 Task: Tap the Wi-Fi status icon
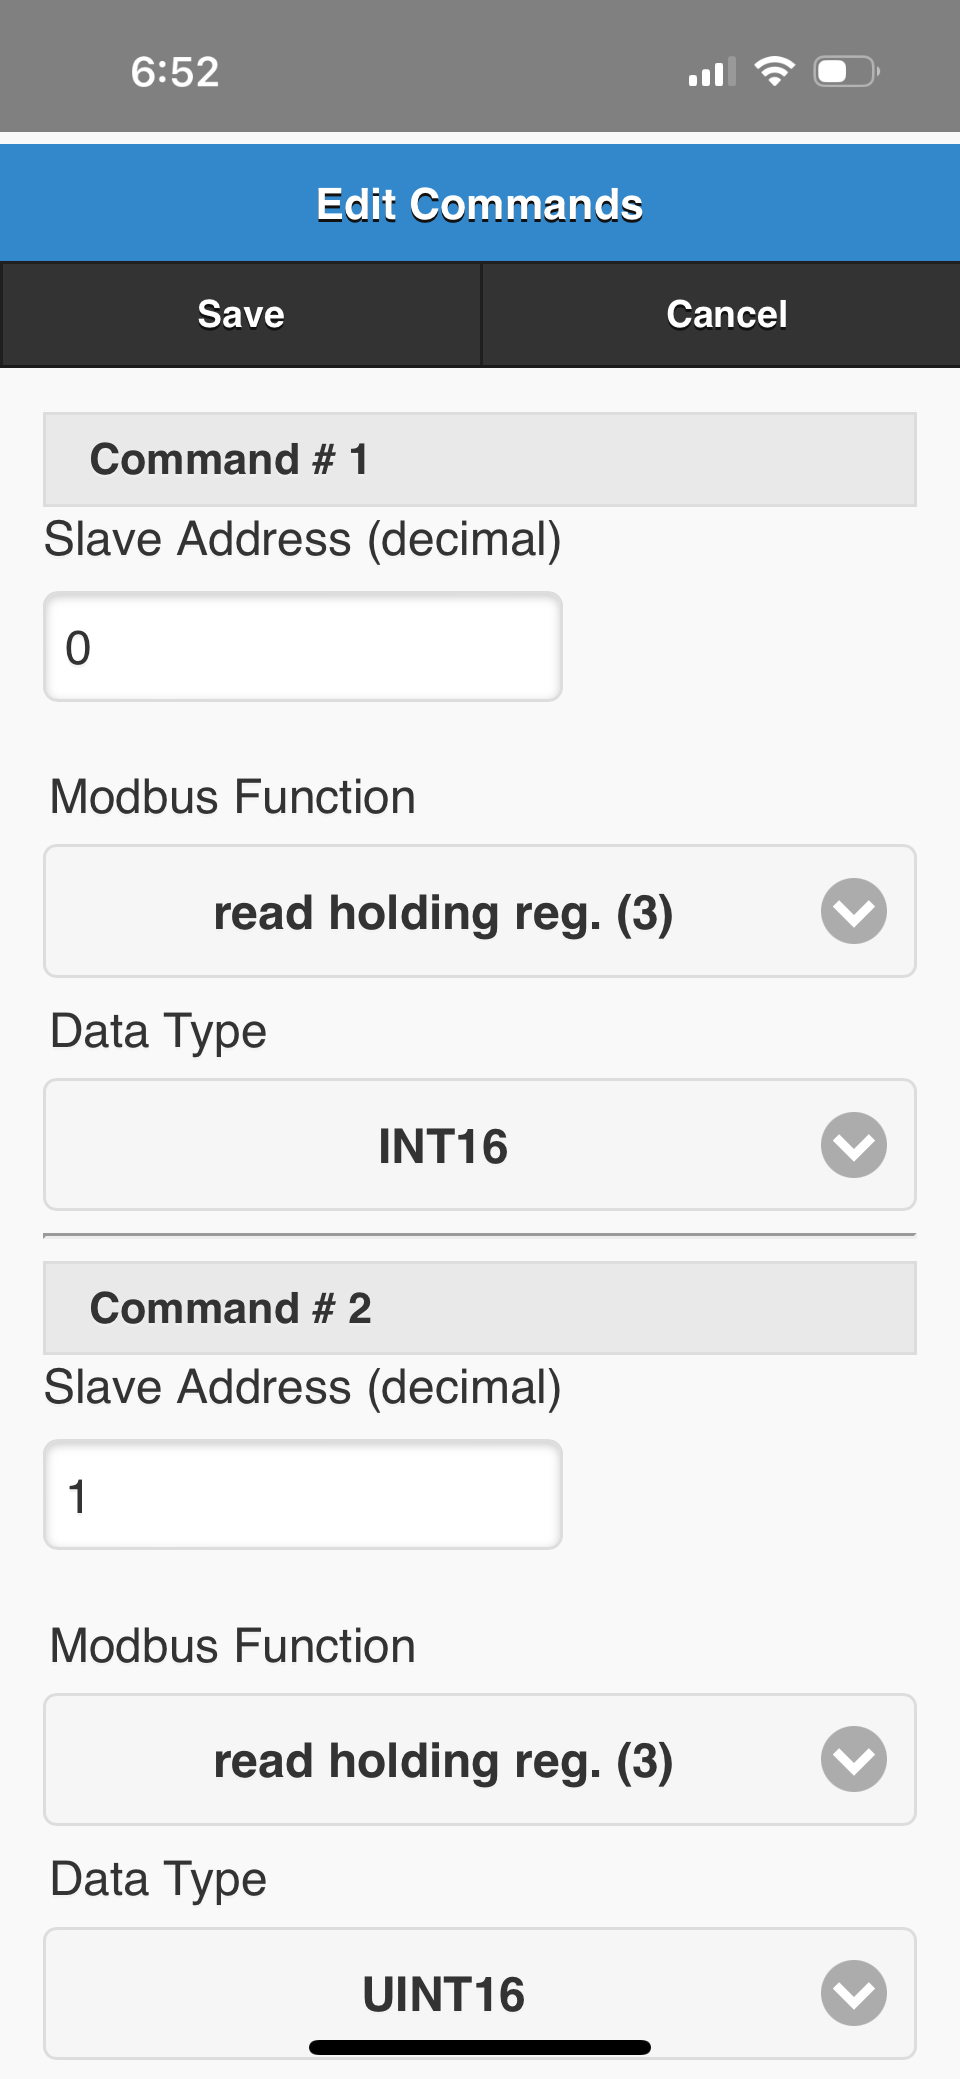pos(774,71)
